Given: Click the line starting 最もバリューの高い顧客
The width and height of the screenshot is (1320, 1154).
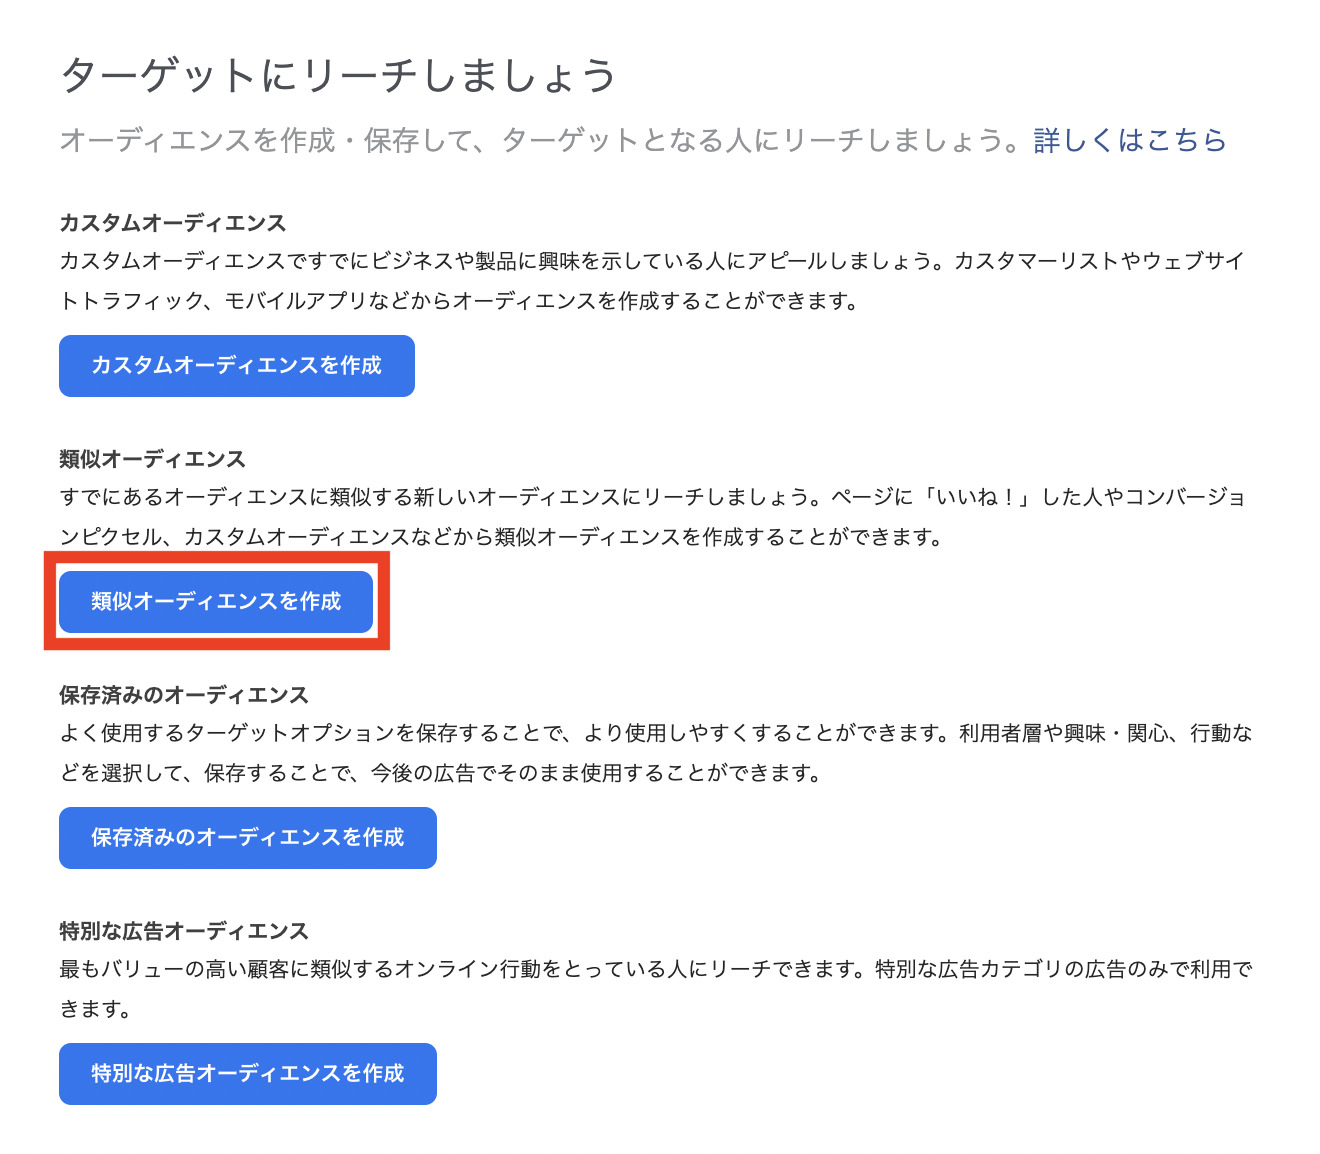Looking at the screenshot, I should 655,969.
